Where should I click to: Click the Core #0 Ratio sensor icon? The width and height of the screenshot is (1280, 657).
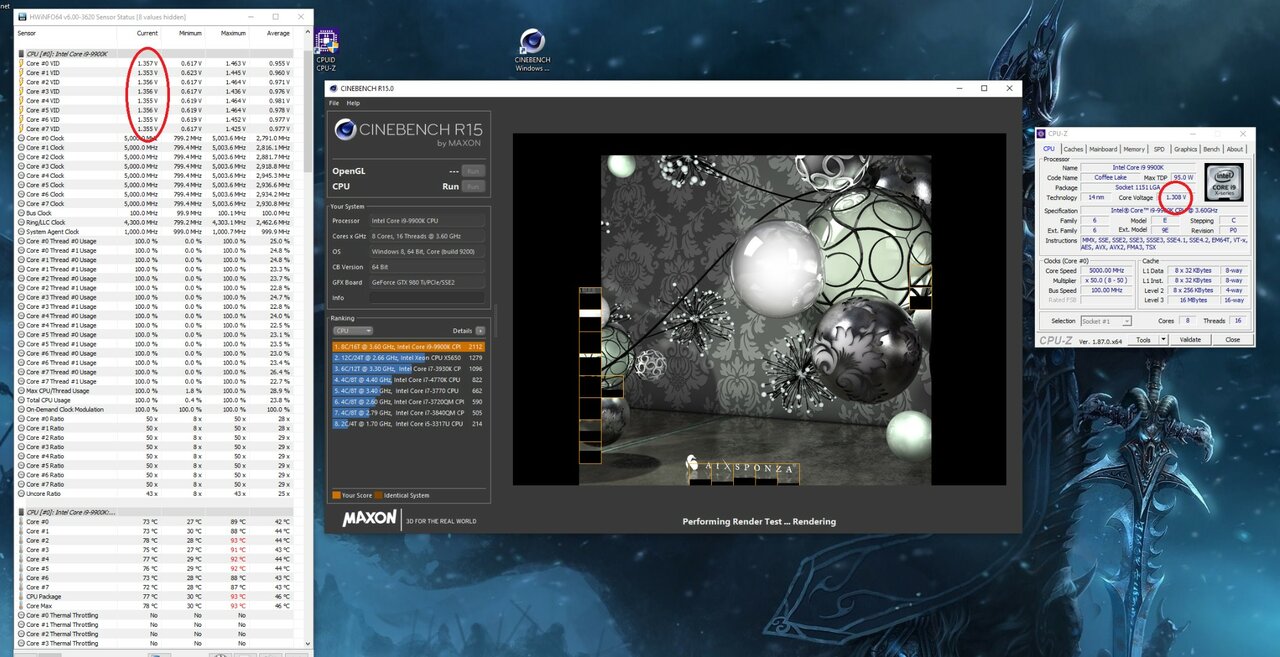[20, 419]
